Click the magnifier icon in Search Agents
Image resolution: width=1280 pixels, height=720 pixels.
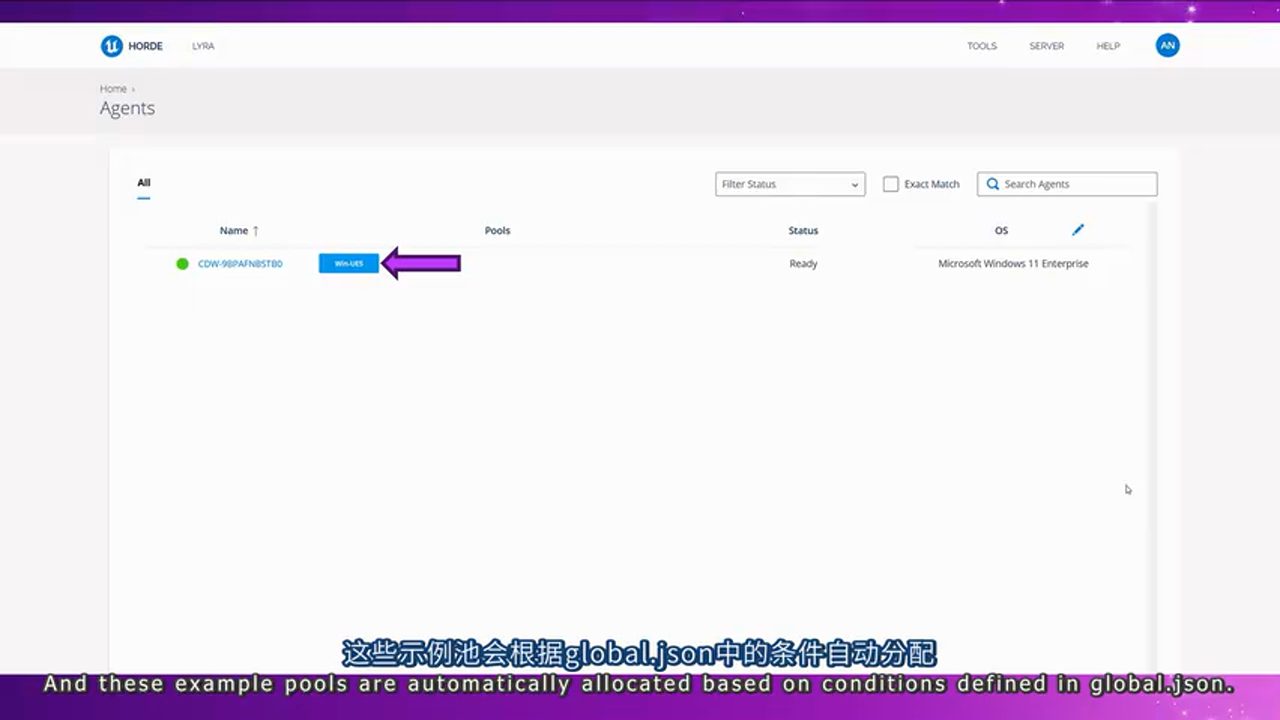pos(992,184)
